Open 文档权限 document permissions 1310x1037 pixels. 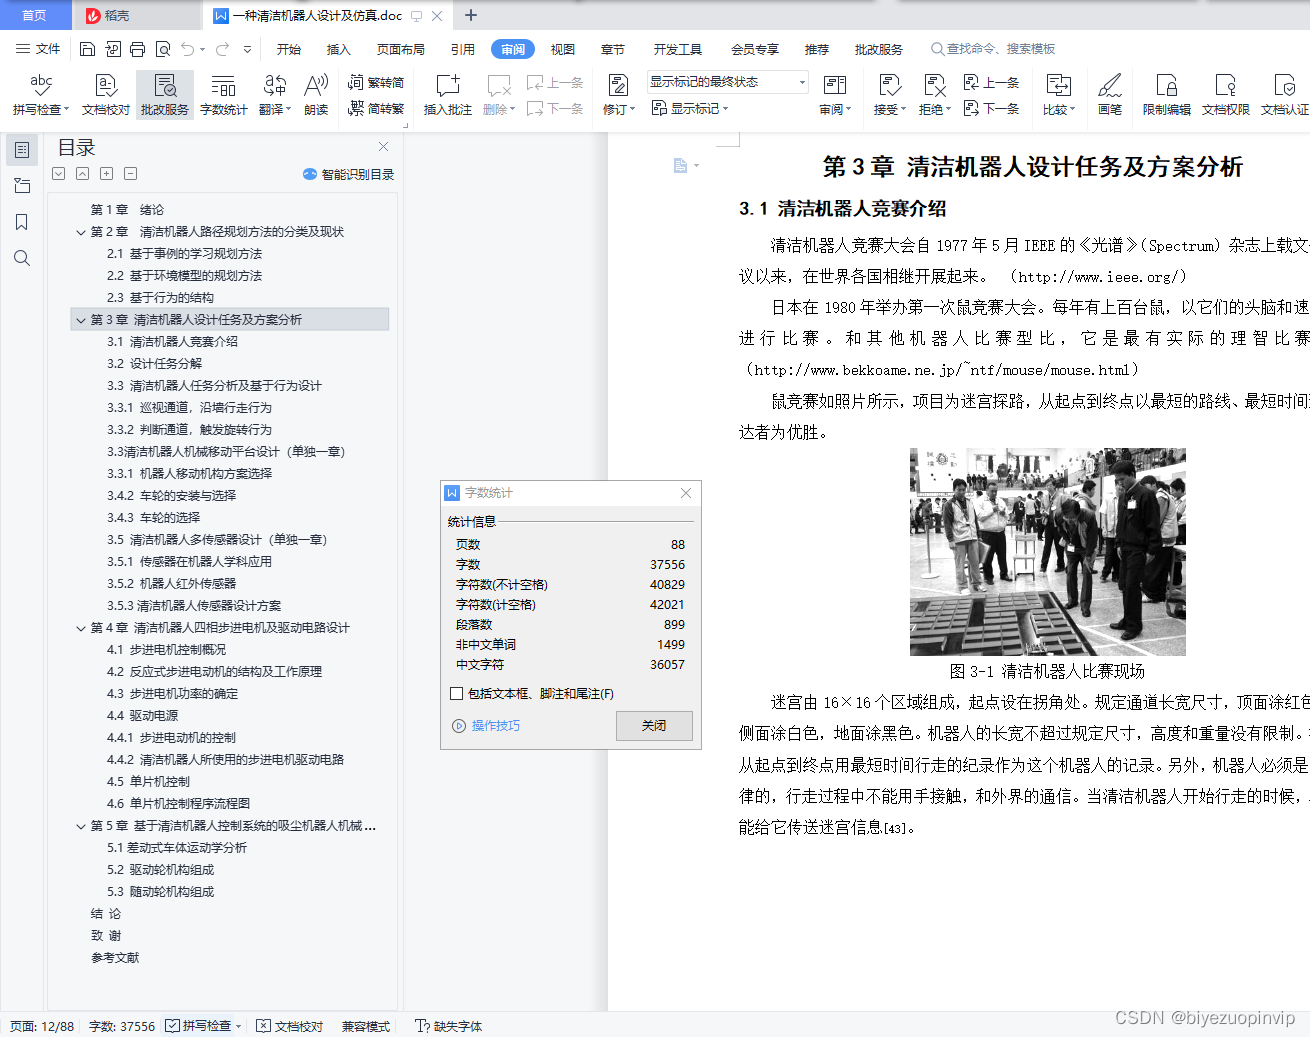point(1225,95)
